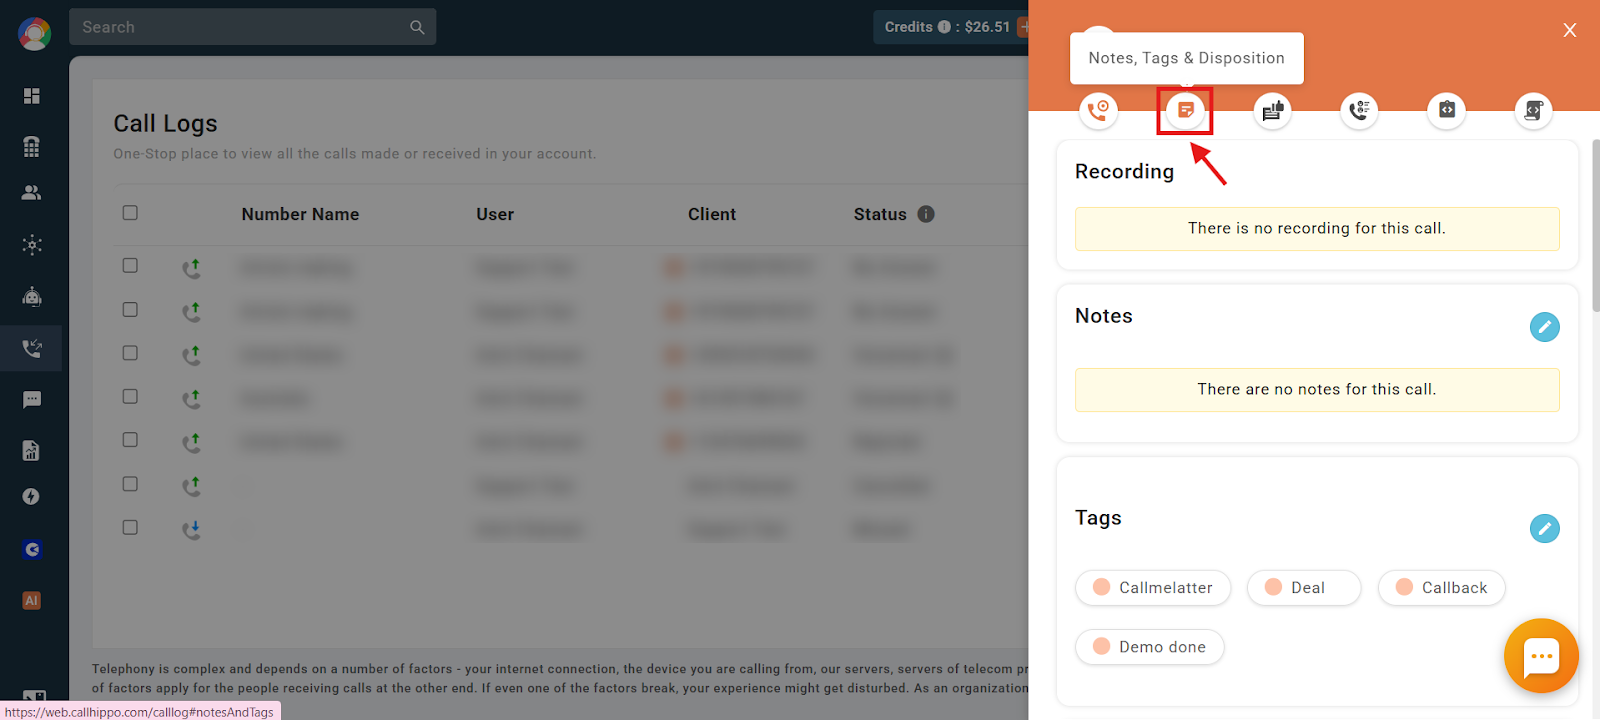Open the SMS message bubble icon in sidebar
This screenshot has width=1600, height=720.
(x=32, y=400)
